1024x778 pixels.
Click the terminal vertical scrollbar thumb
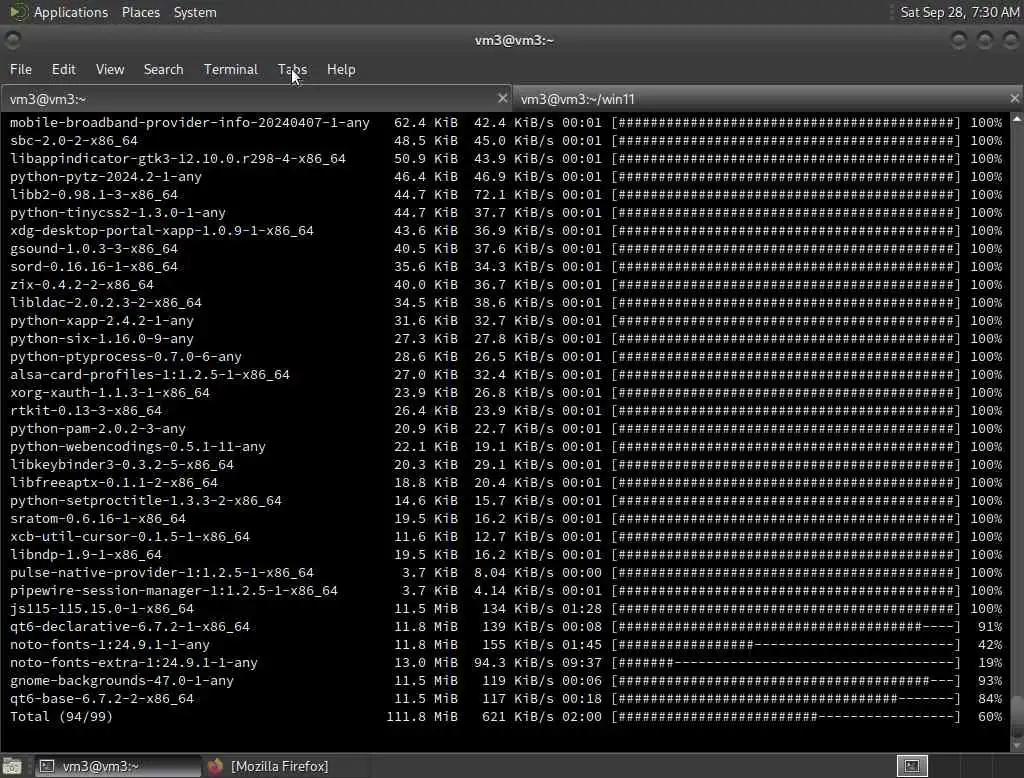coord(1017,715)
